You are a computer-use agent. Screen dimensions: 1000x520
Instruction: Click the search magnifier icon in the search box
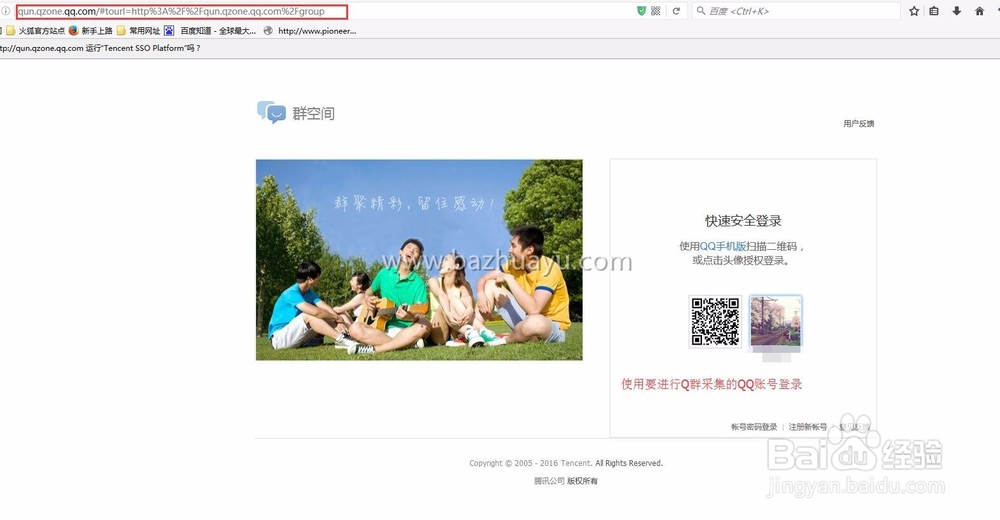pos(700,11)
